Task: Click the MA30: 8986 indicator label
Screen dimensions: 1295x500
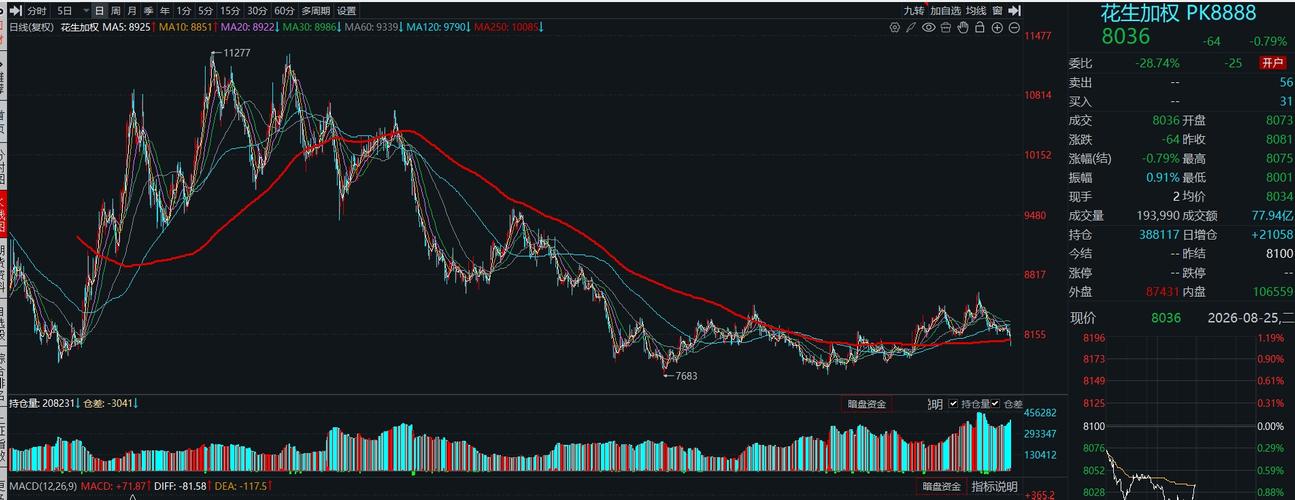Action: [310, 28]
